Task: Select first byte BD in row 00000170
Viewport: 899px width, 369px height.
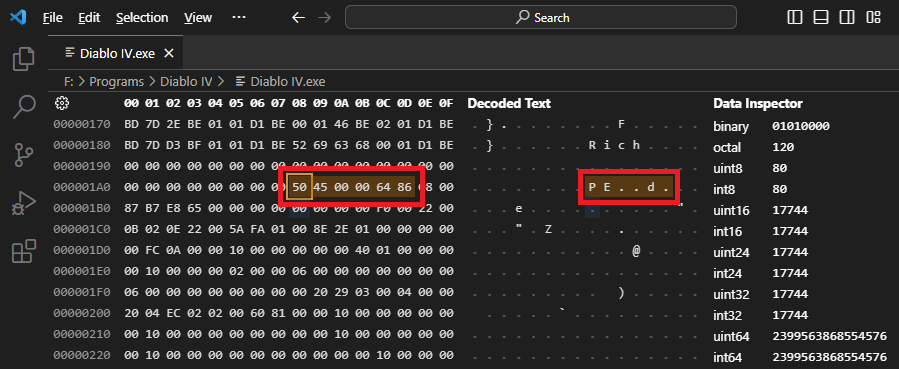Action: pyautogui.click(x=131, y=124)
